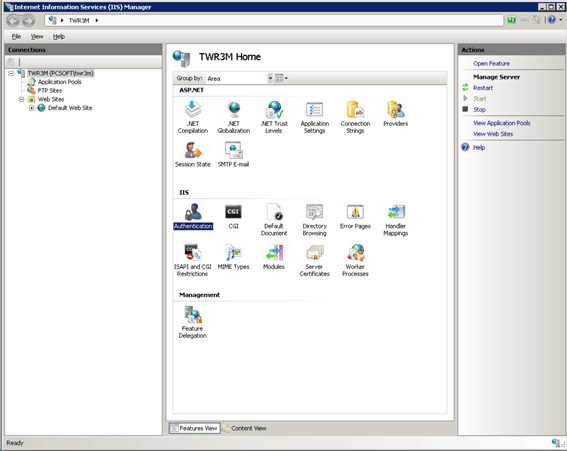
Task: Open Error Pages feature
Action: tap(355, 216)
